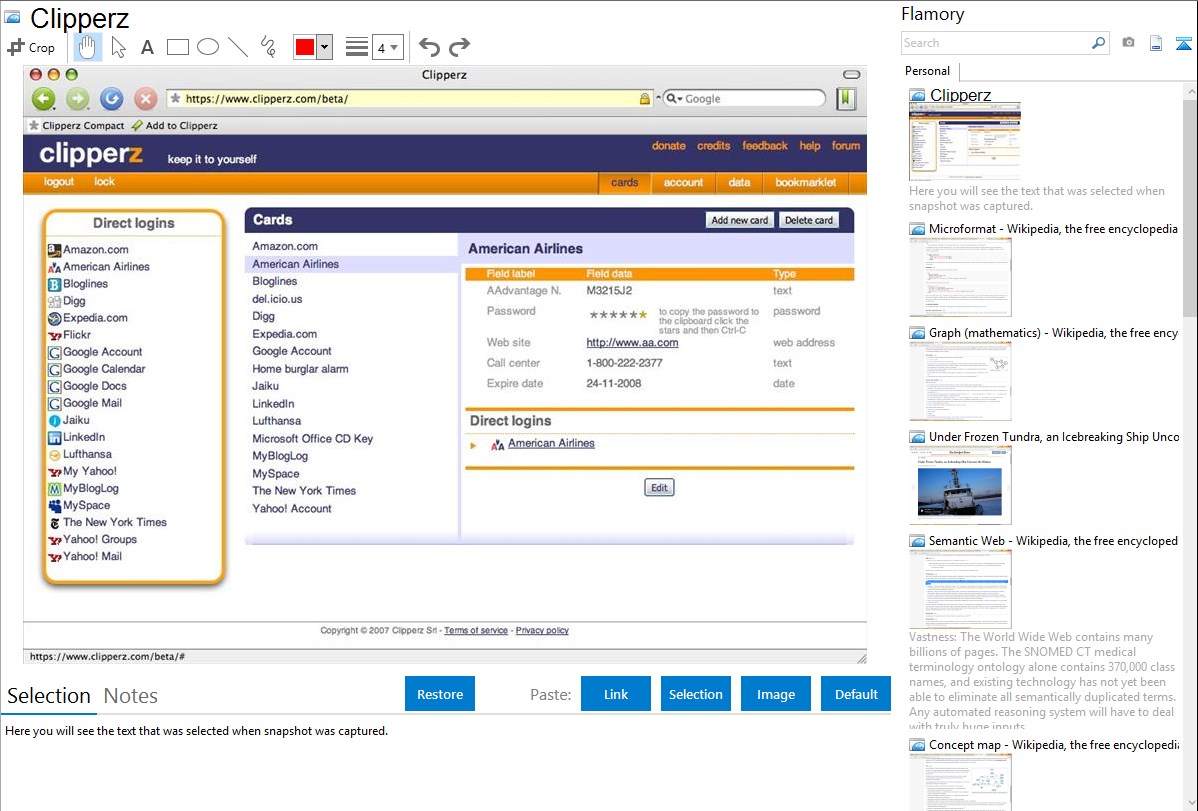The height and width of the screenshot is (811, 1198).
Task: Pick the text annotation tool
Action: [147, 47]
